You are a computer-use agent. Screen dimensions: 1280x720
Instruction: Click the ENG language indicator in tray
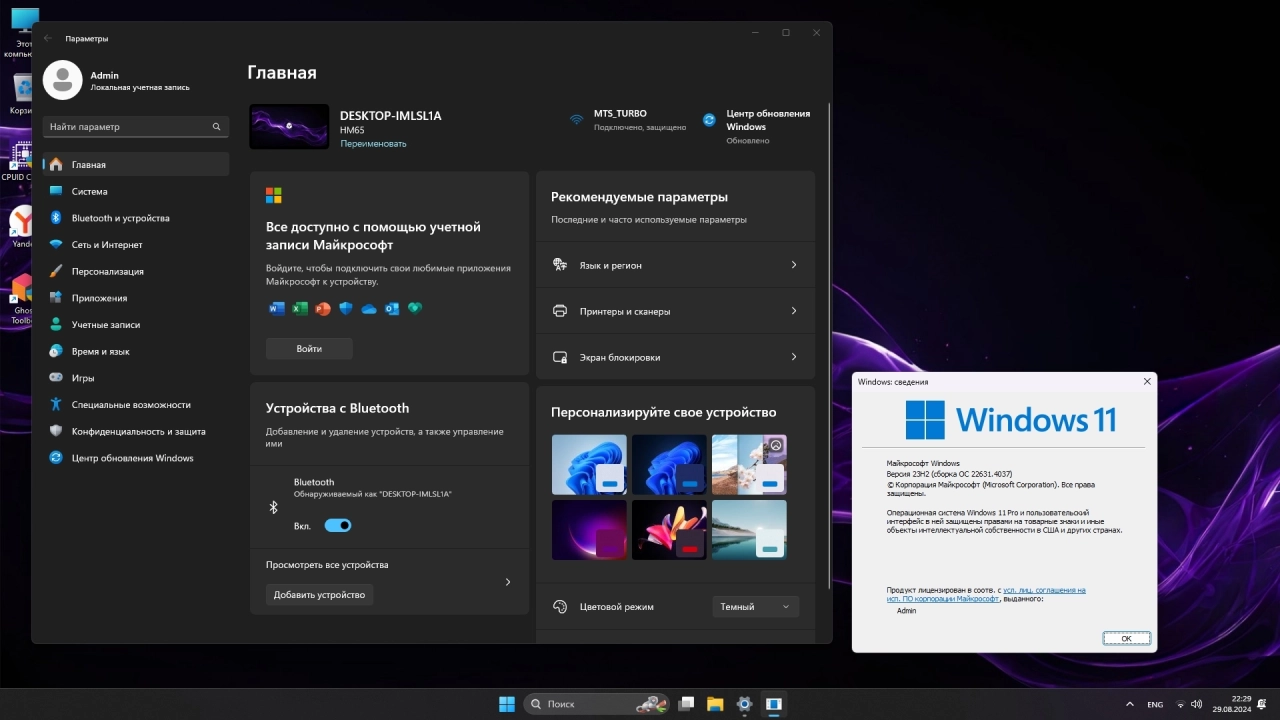(x=1155, y=704)
